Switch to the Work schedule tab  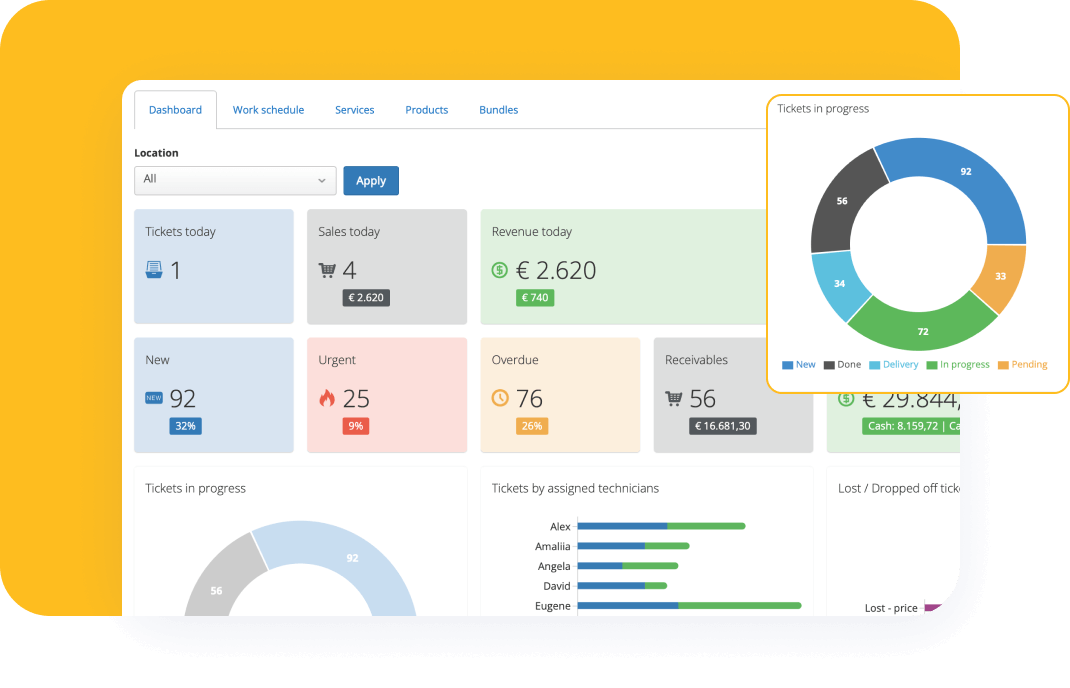268,109
